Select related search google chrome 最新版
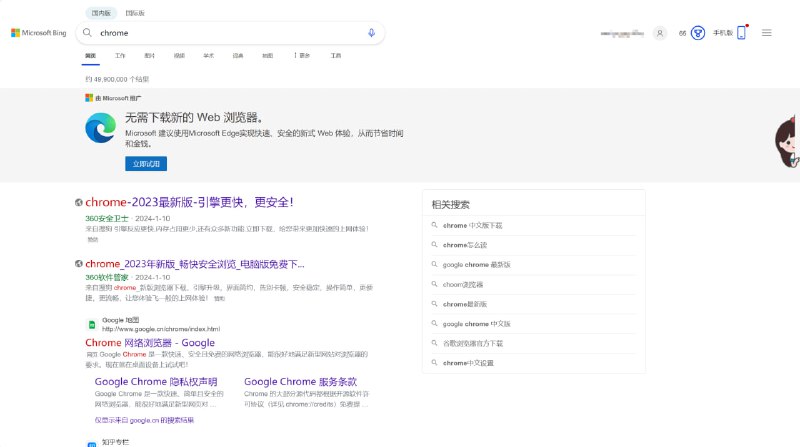 pos(477,265)
